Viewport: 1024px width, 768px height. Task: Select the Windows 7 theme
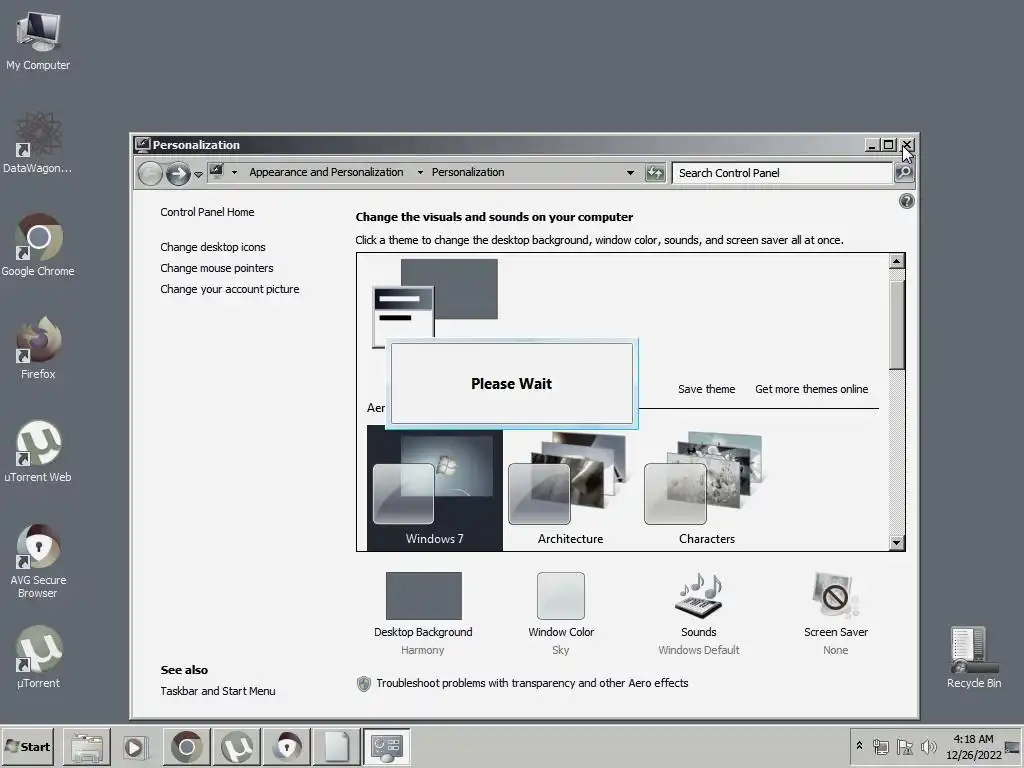coord(435,488)
